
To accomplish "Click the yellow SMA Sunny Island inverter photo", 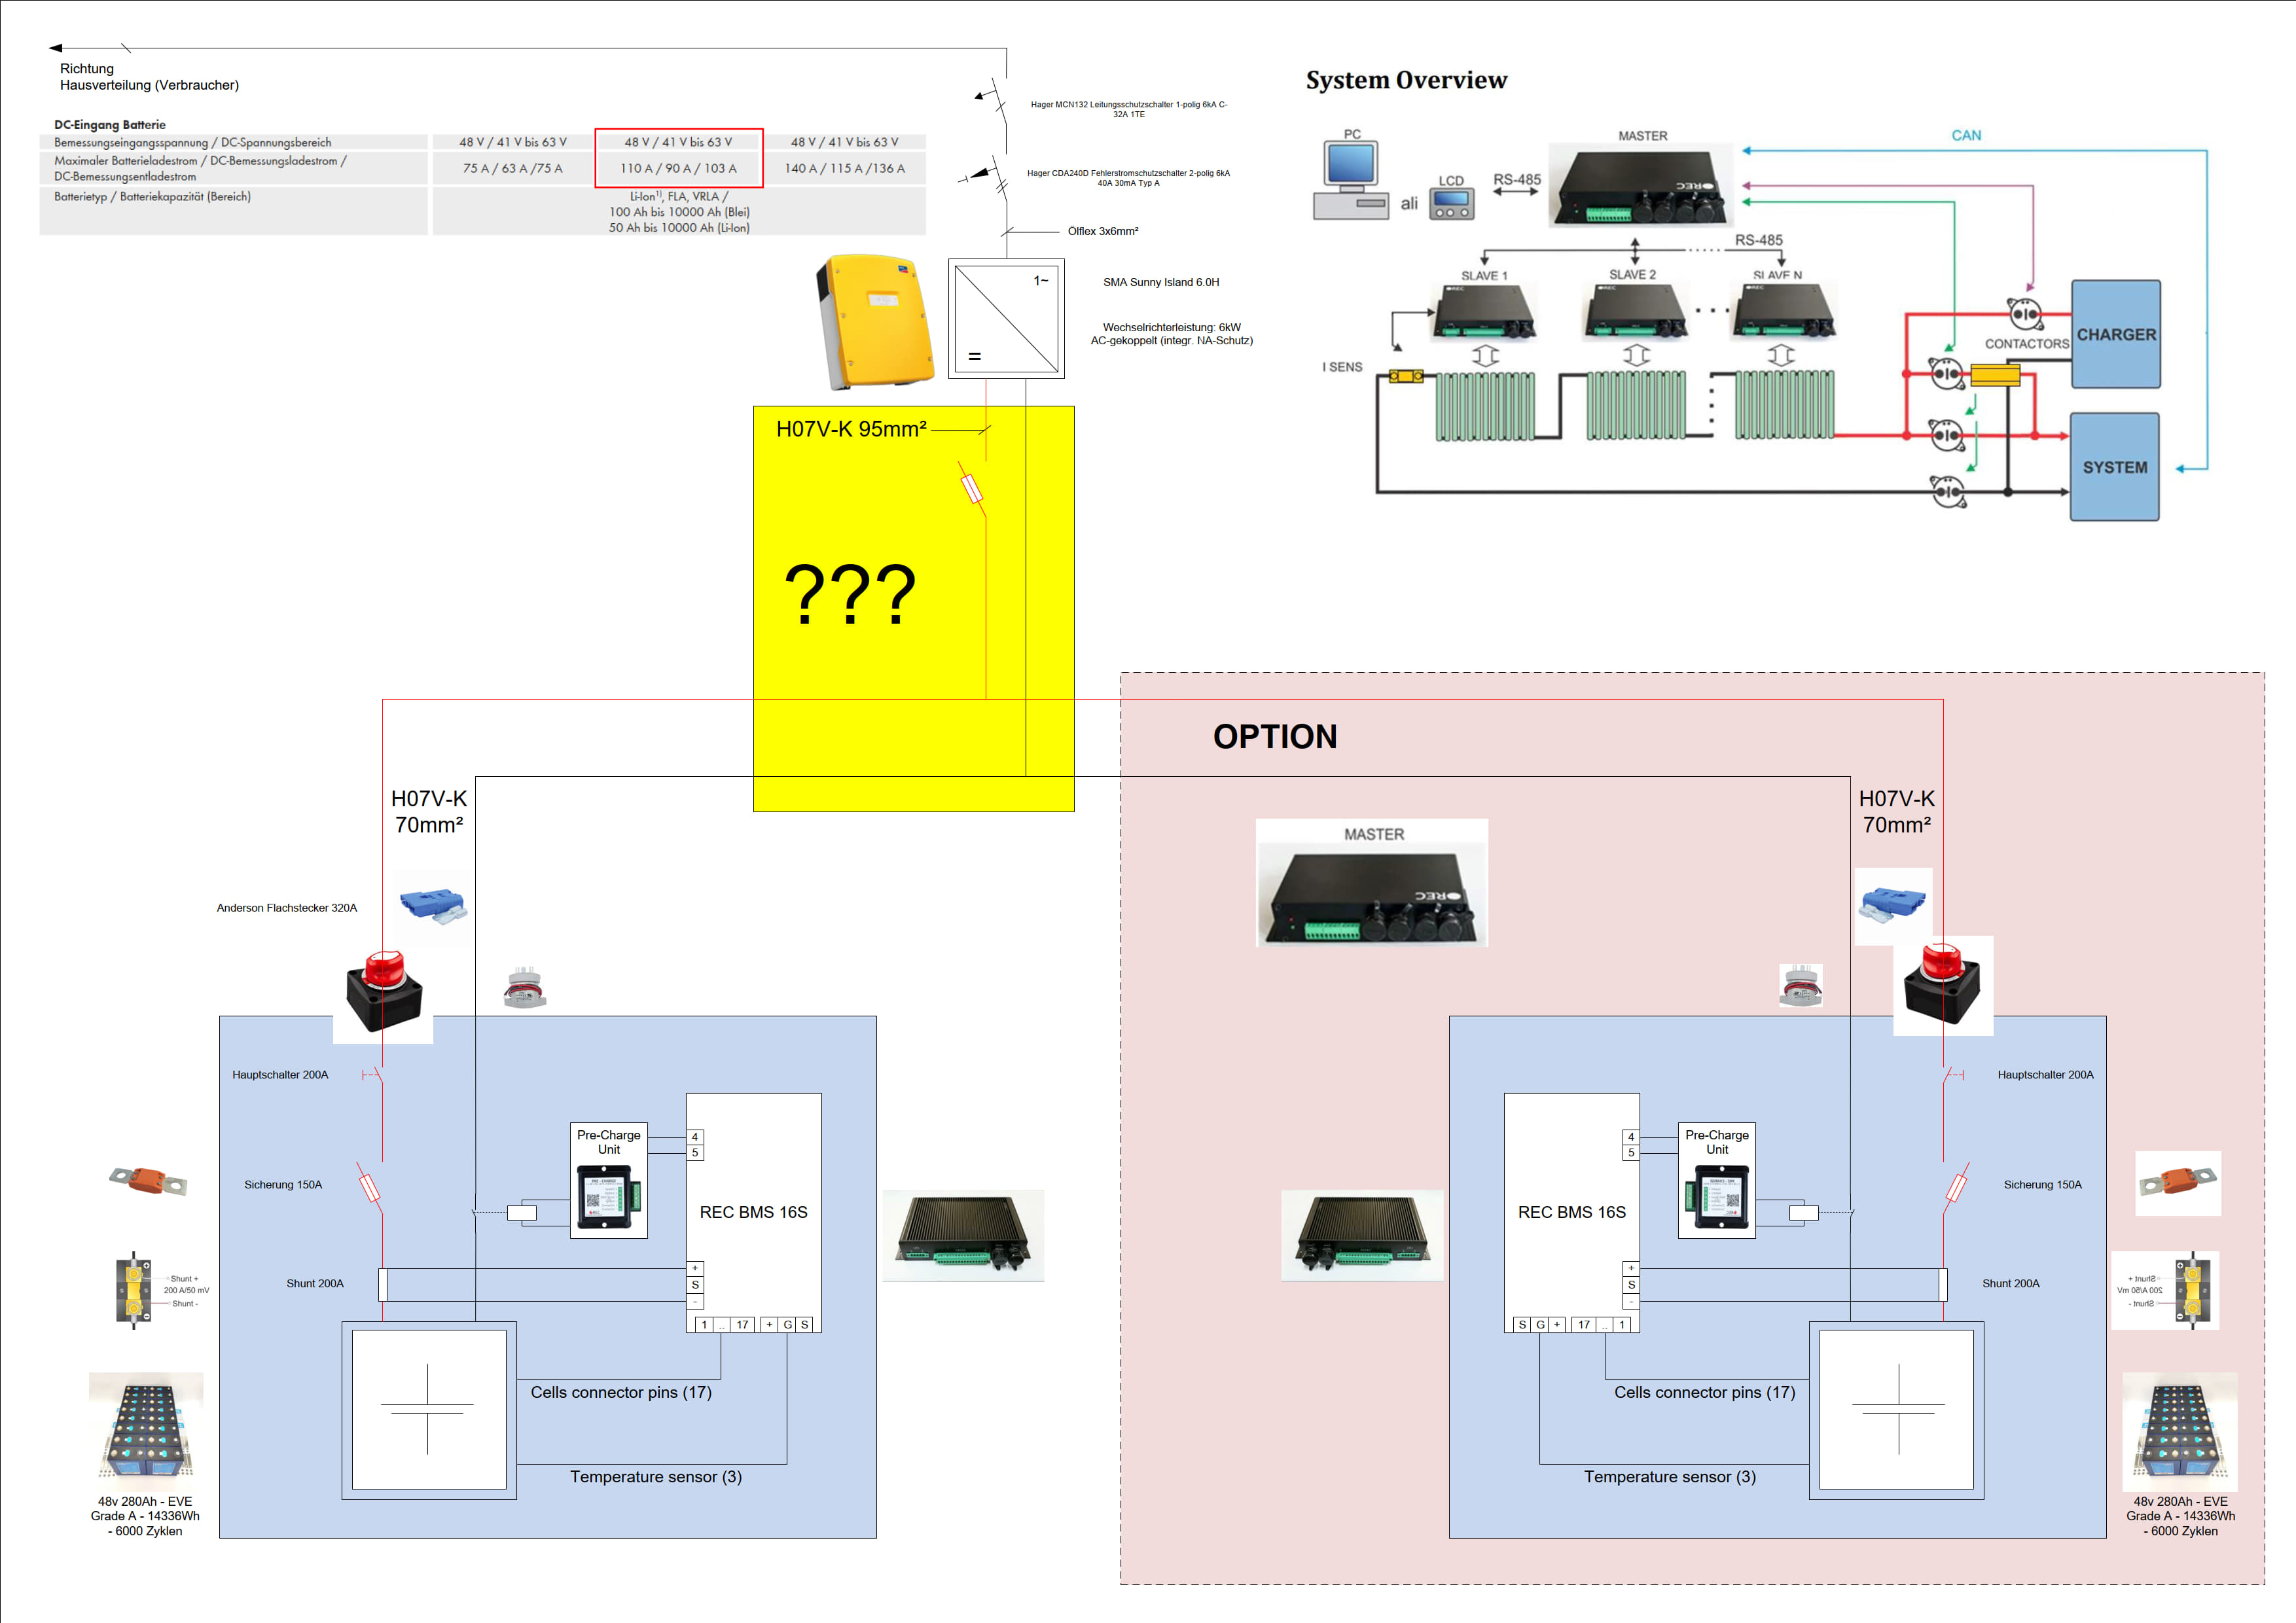I will [x=875, y=321].
